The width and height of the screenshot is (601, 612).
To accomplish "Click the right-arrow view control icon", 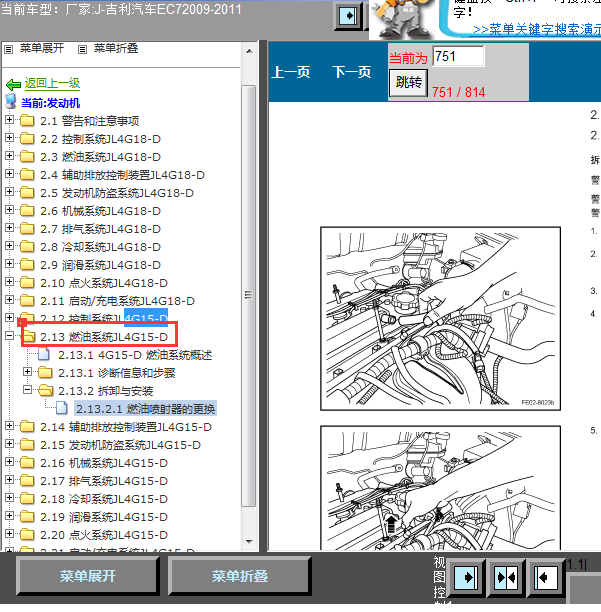I will pos(466,576).
